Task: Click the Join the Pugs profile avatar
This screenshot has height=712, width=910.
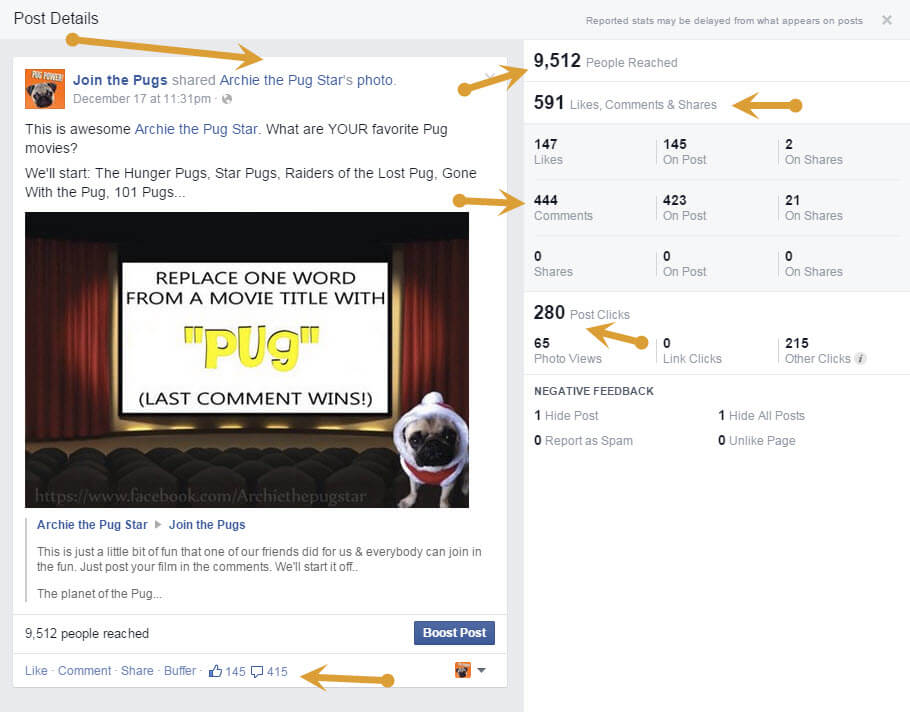Action: pyautogui.click(x=45, y=89)
